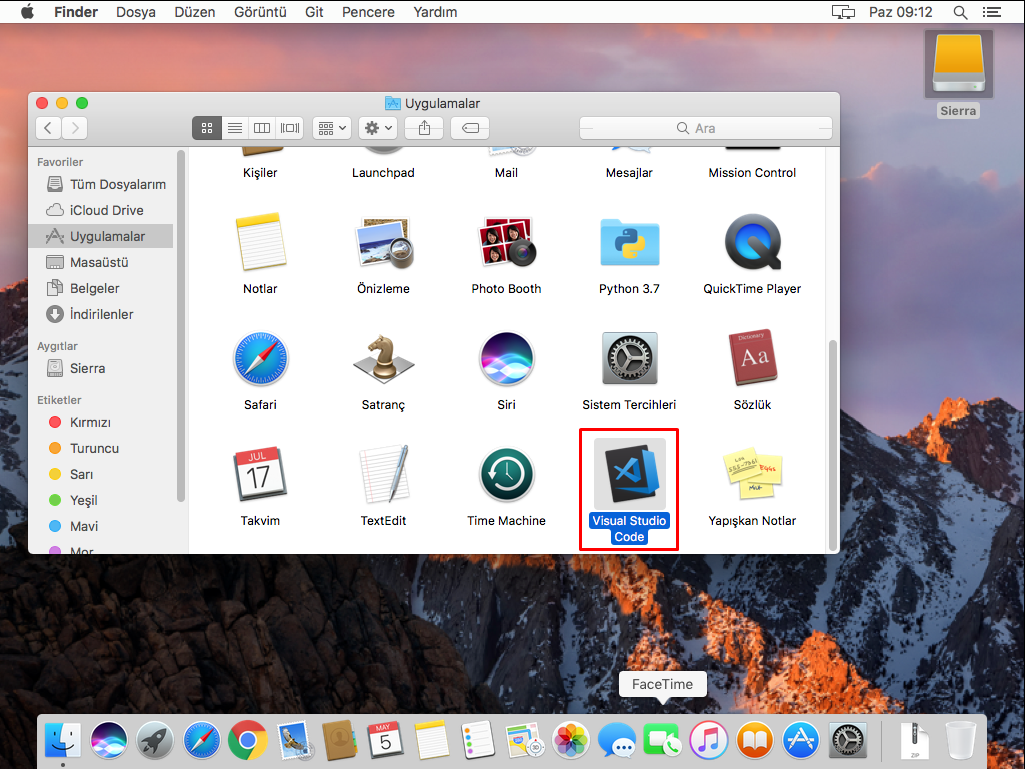Viewport: 1025px width, 769px height.
Task: Open the Sözlük dictionary app
Action: click(x=752, y=358)
